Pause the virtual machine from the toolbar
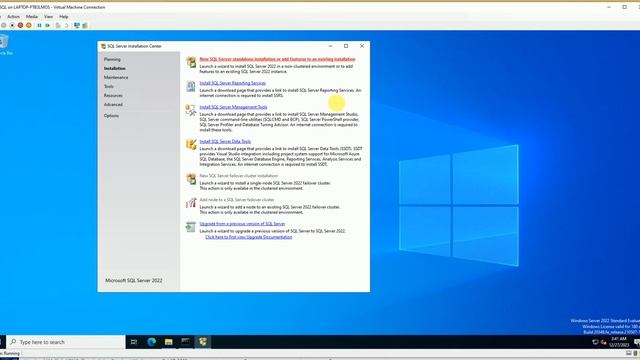The image size is (640, 360). pyautogui.click(x=39, y=25)
